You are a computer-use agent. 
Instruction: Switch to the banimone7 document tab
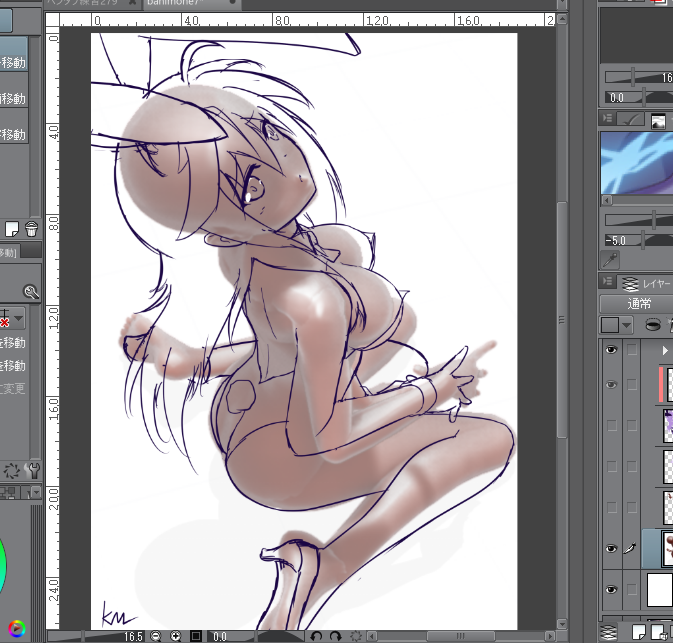[x=191, y=3]
